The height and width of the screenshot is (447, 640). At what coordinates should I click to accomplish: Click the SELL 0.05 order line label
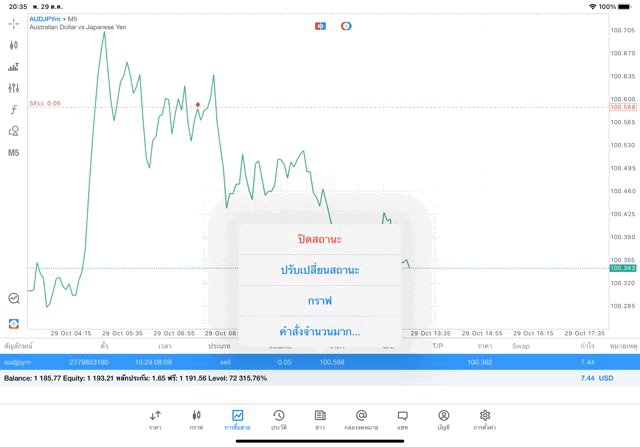point(45,103)
